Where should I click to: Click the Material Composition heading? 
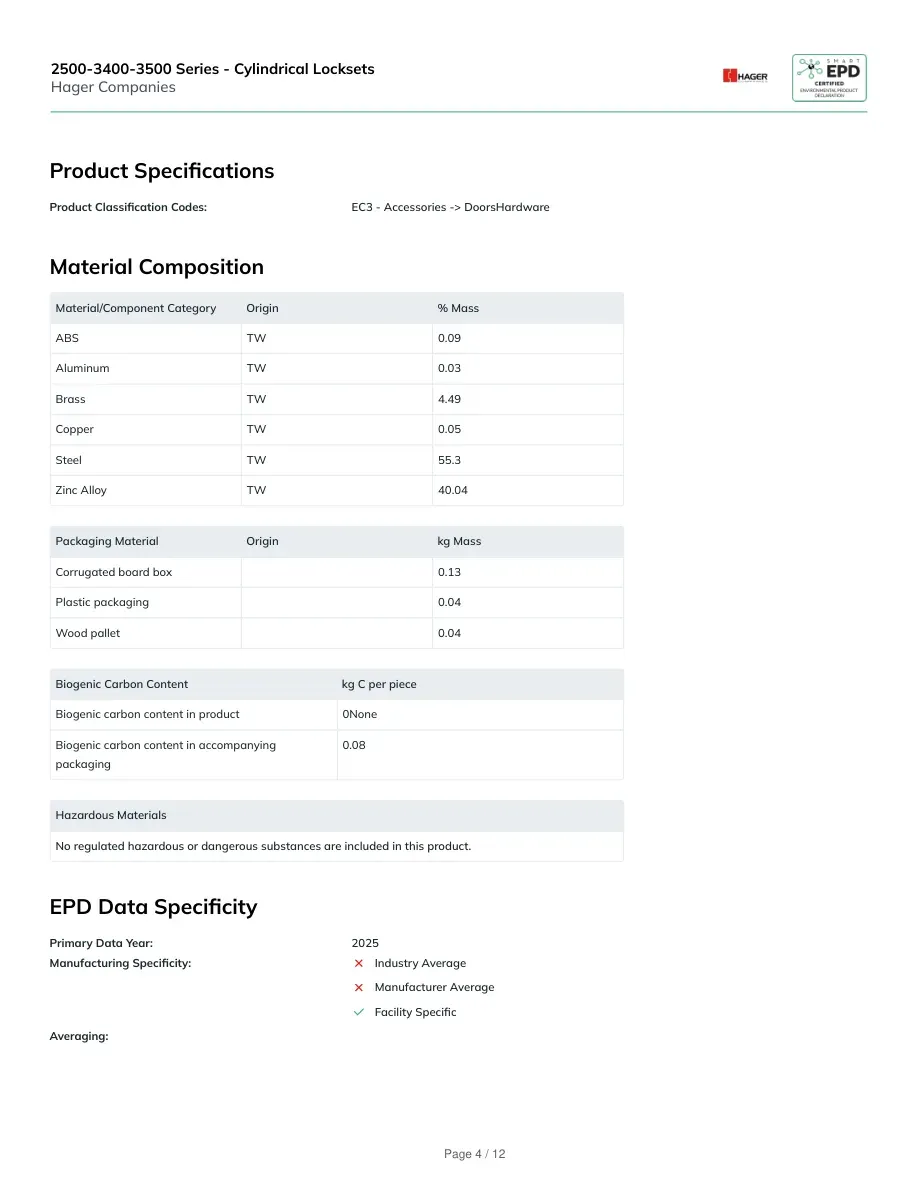pos(157,267)
